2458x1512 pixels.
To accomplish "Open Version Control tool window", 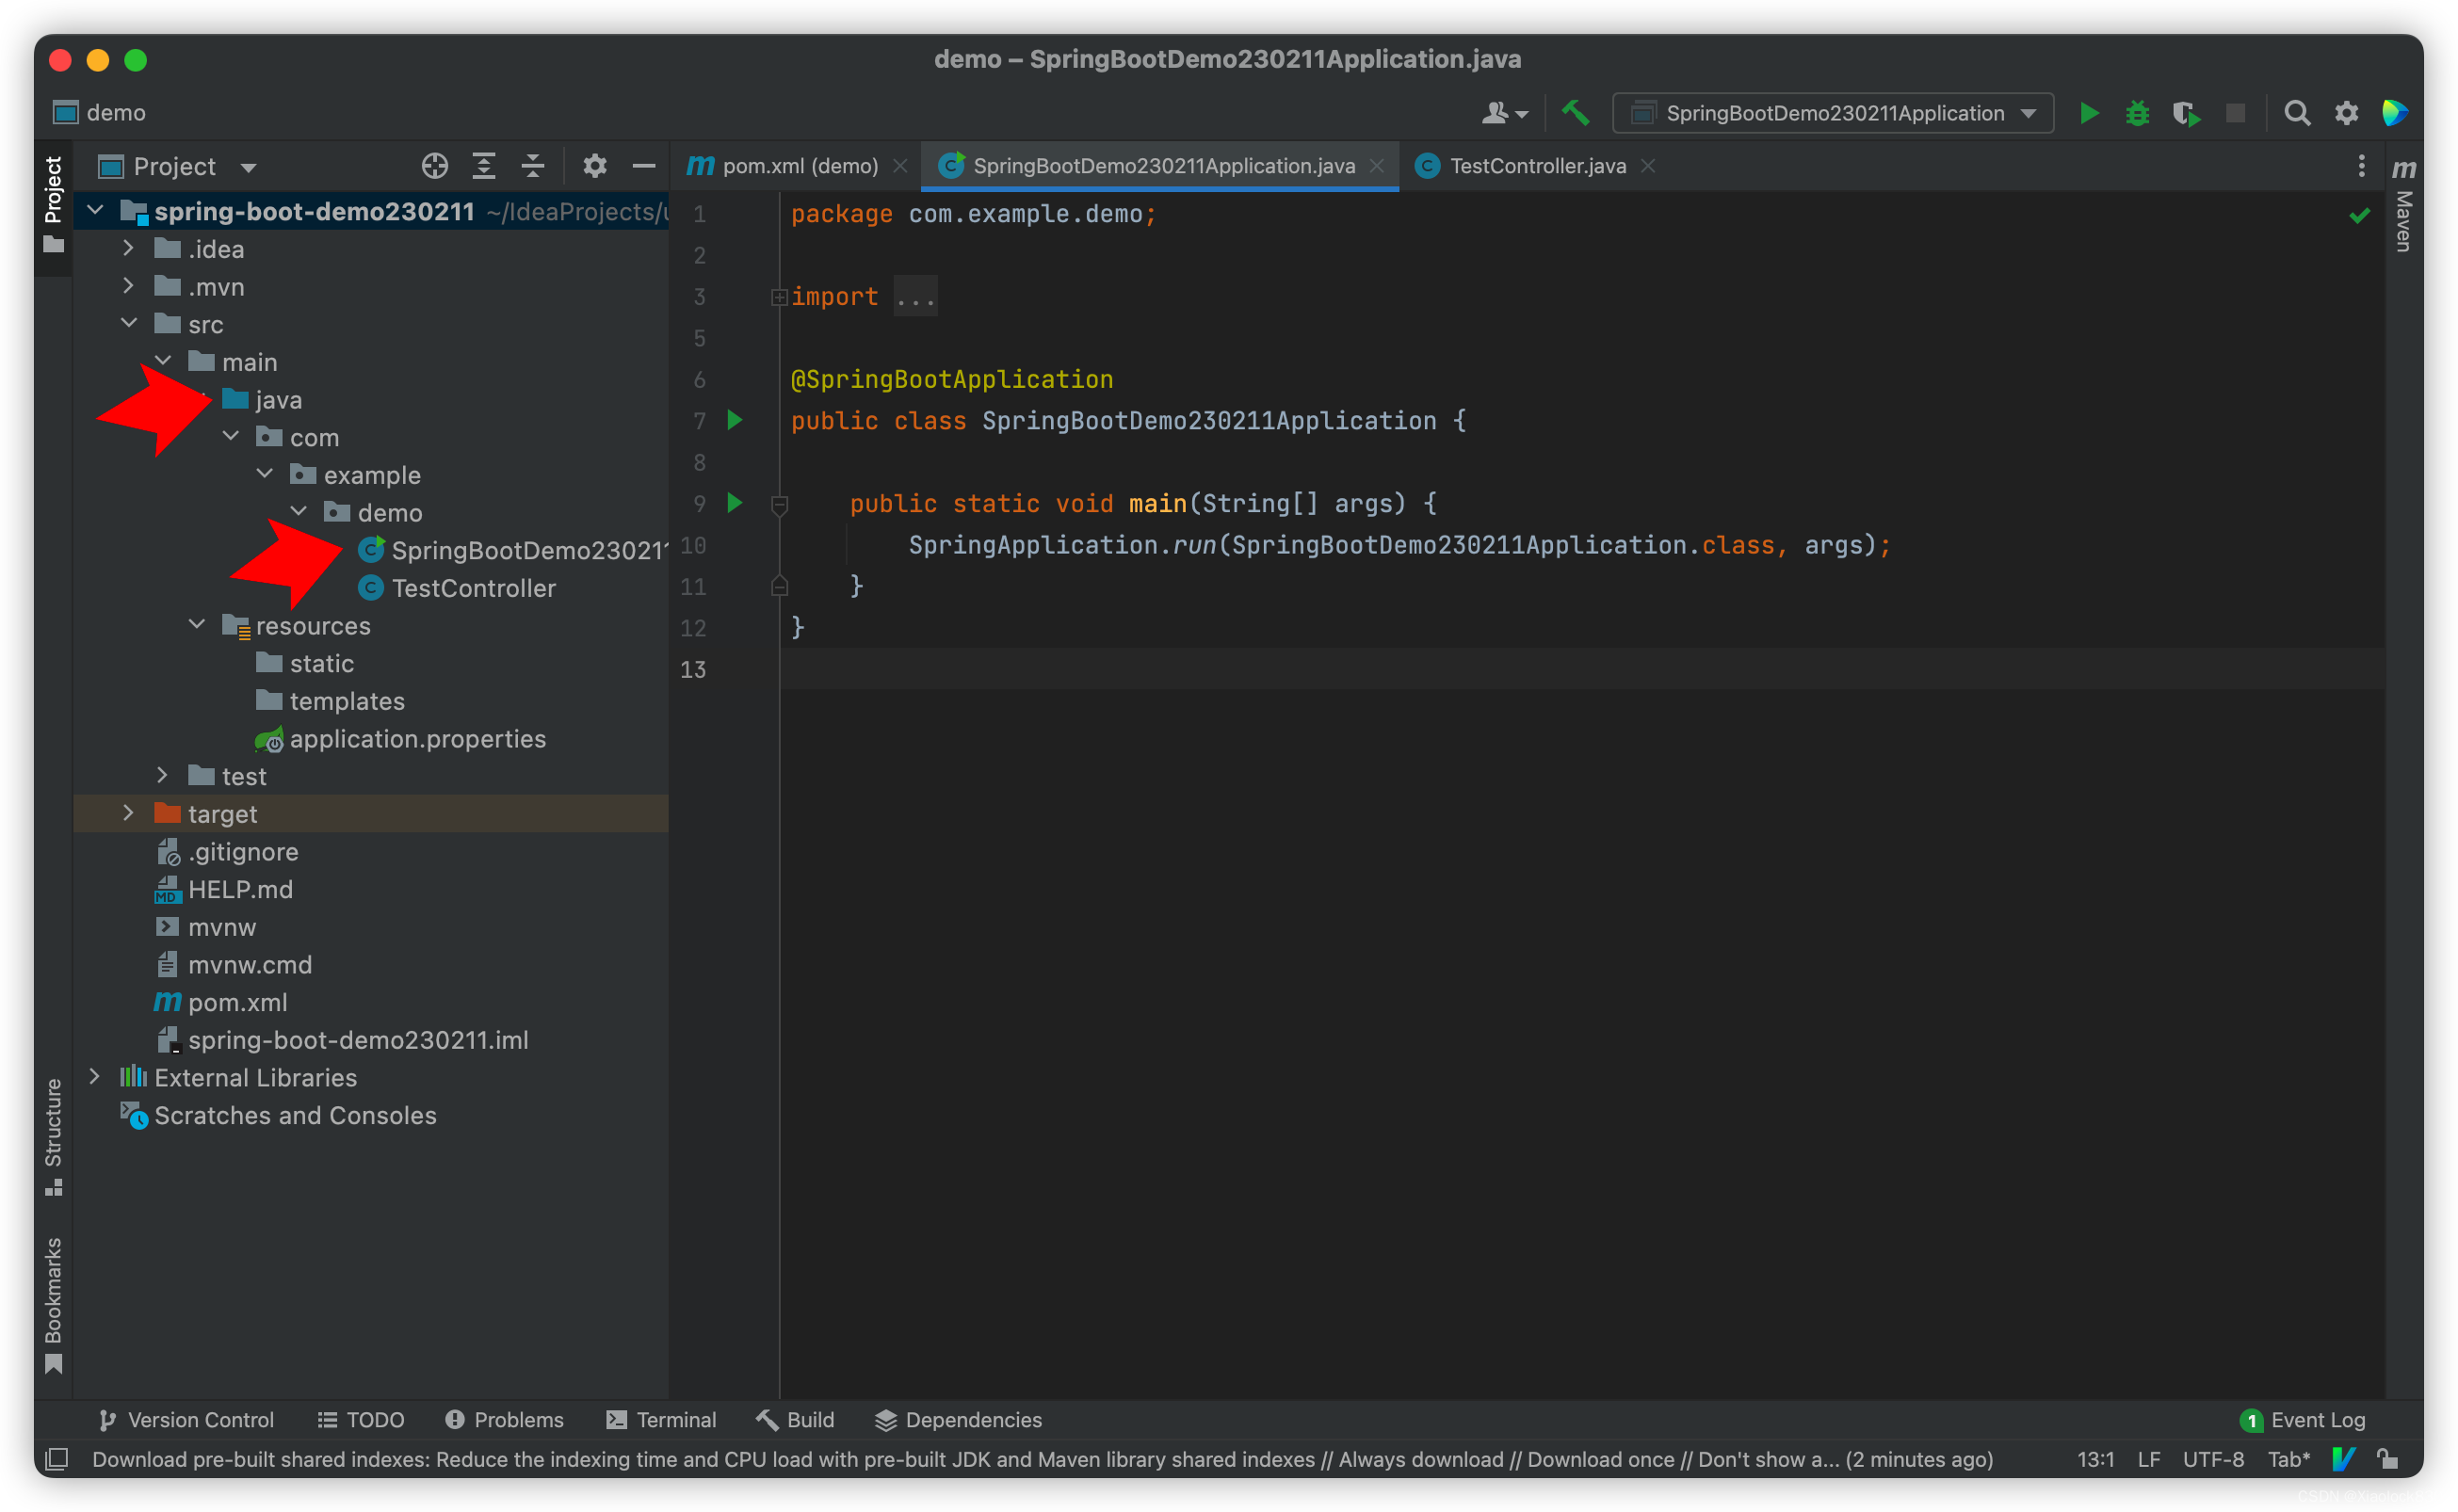I will point(186,1420).
